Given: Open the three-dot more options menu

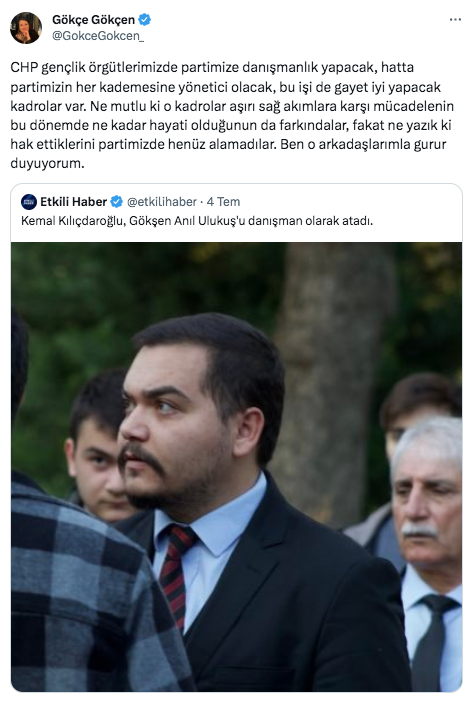Looking at the screenshot, I should [455, 20].
